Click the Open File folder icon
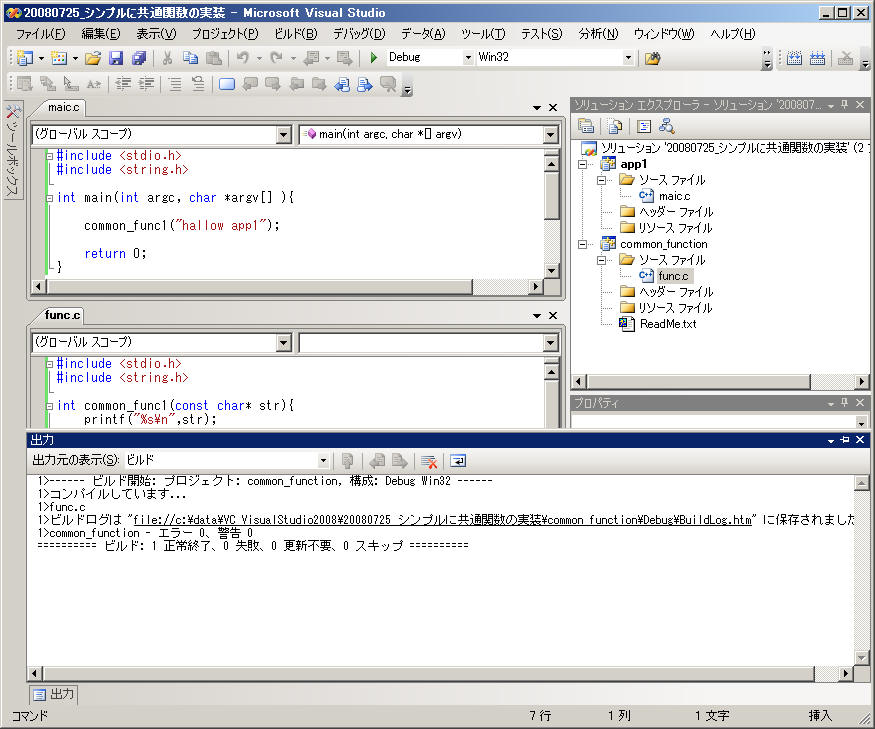The height and width of the screenshot is (729, 875). [93, 58]
